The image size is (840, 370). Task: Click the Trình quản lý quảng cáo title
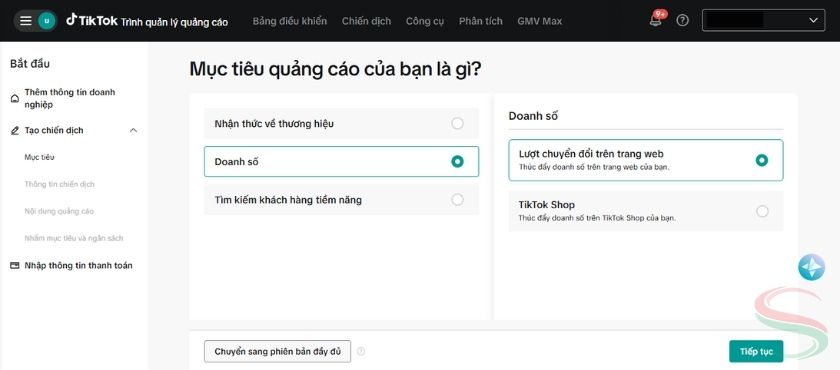175,22
